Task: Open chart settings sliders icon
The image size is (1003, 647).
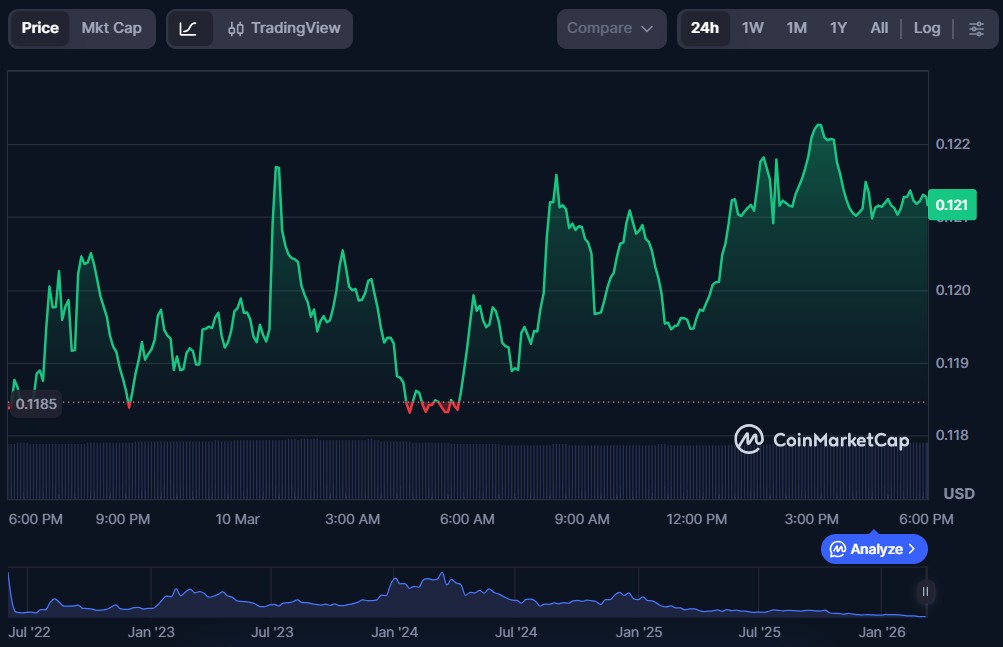Action: pos(976,28)
